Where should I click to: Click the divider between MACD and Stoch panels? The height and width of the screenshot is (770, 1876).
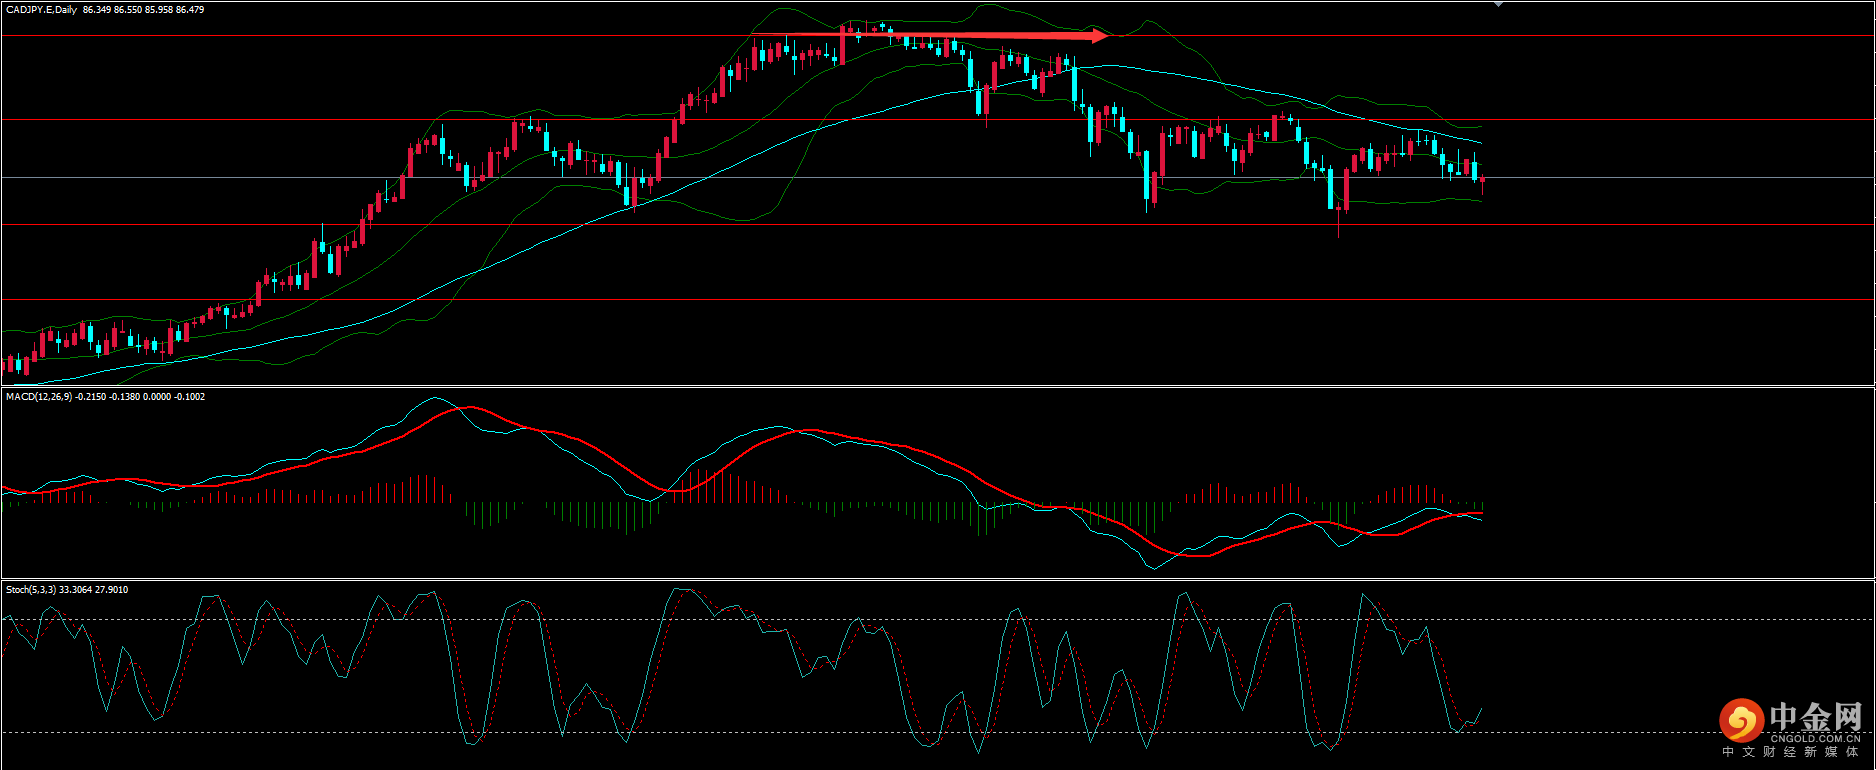[938, 579]
